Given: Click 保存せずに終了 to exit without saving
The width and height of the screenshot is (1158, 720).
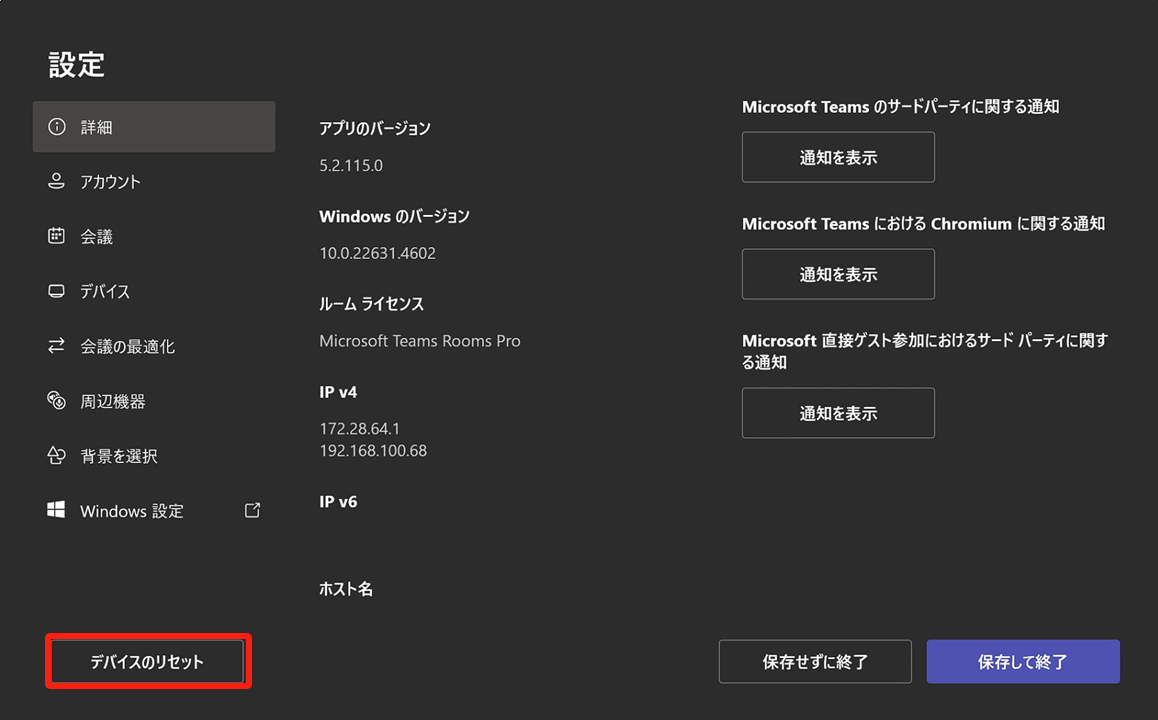Looking at the screenshot, I should (x=815, y=662).
